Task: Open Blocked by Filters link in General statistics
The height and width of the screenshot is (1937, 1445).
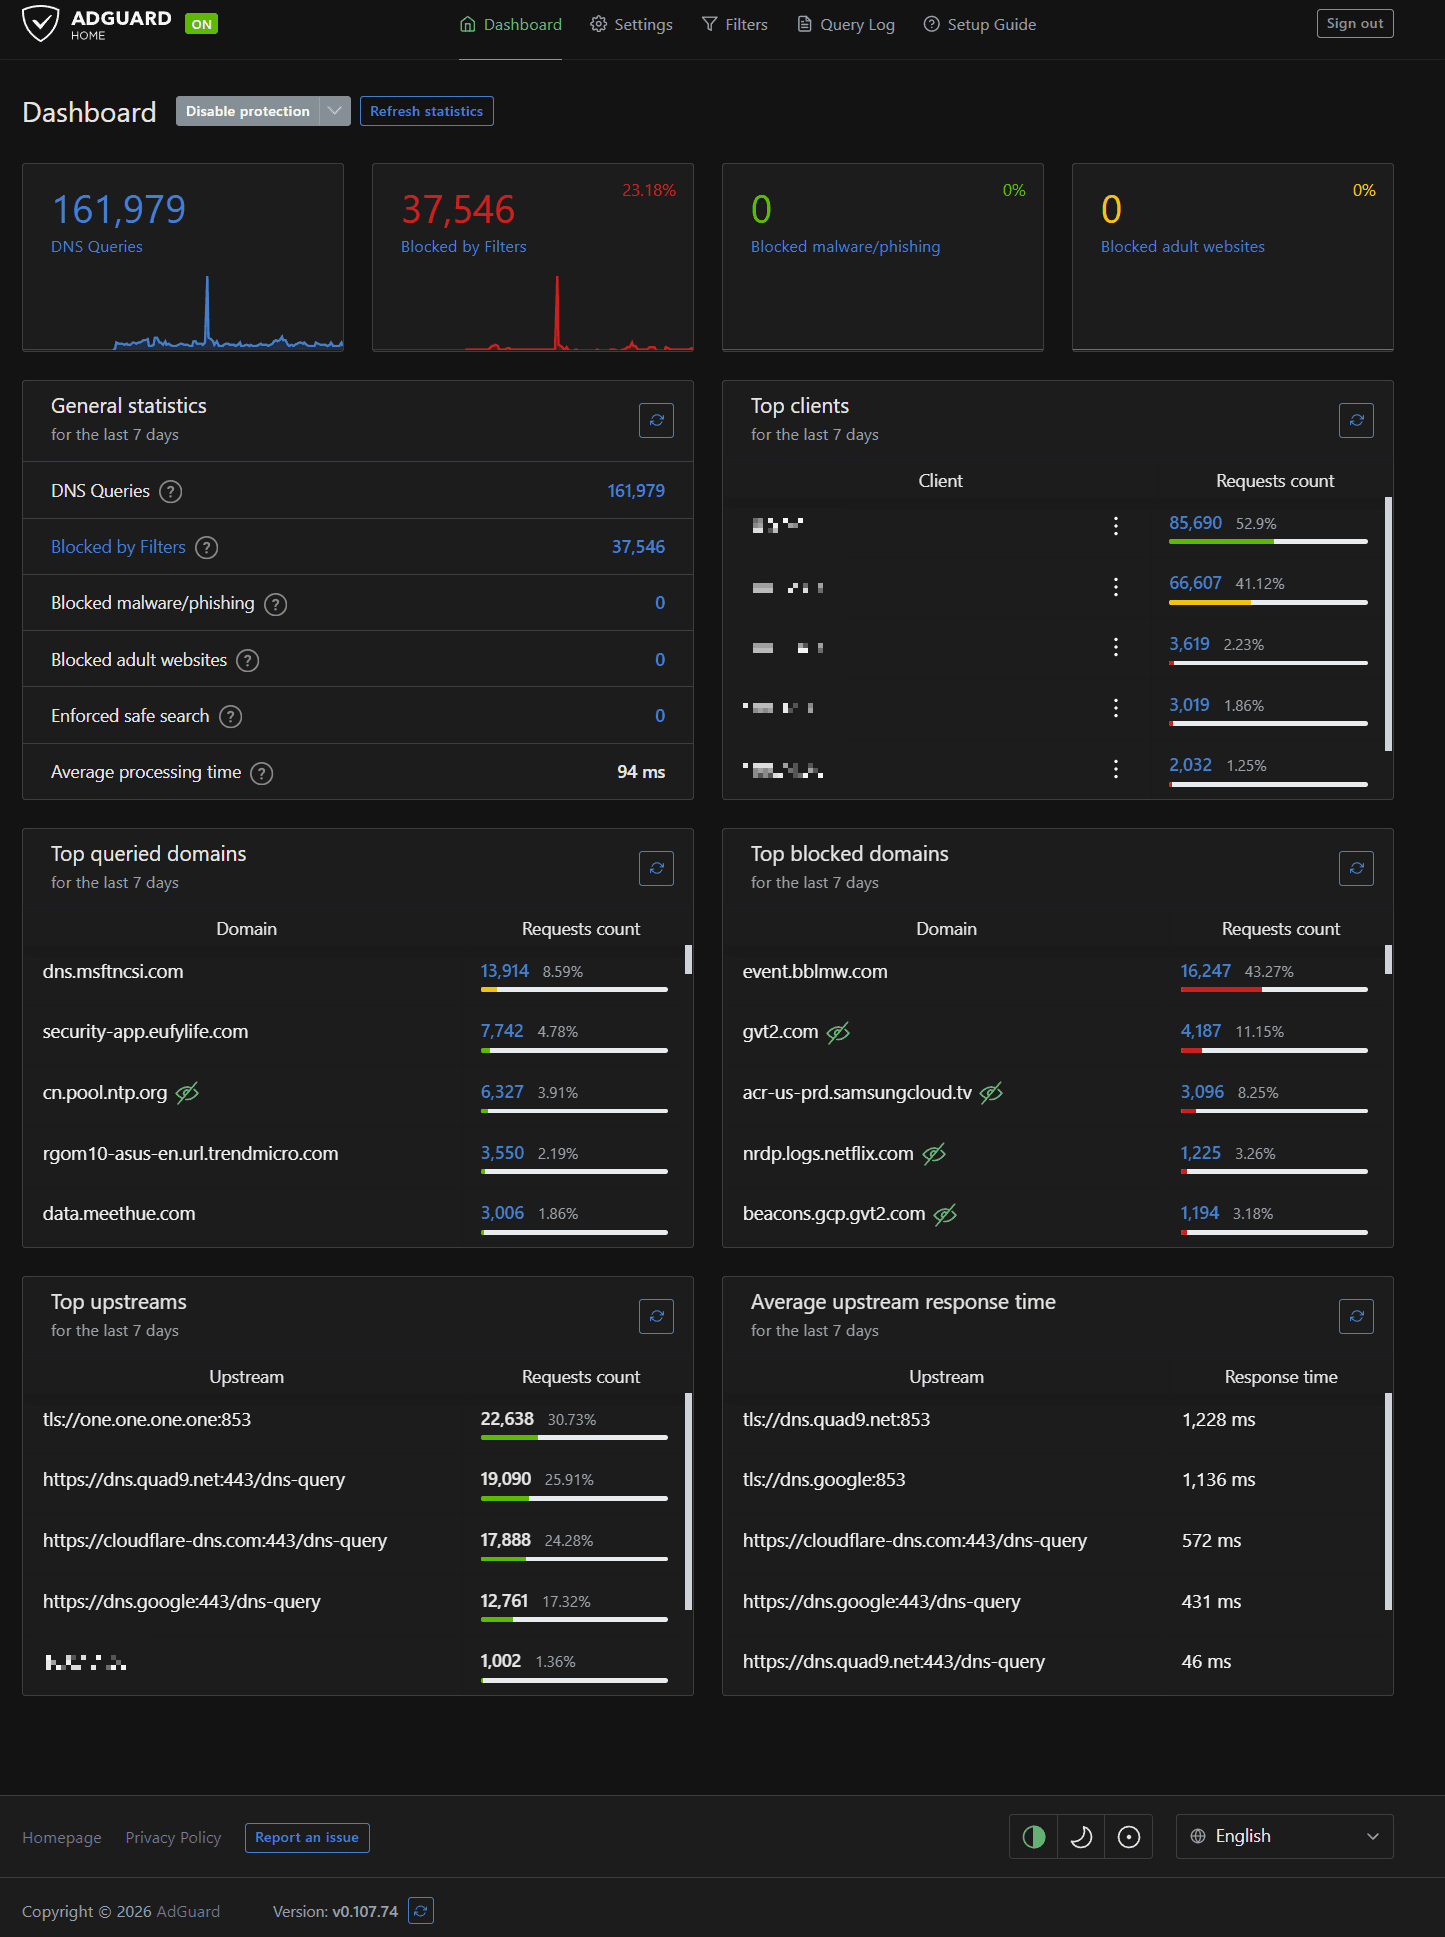Action: 118,547
